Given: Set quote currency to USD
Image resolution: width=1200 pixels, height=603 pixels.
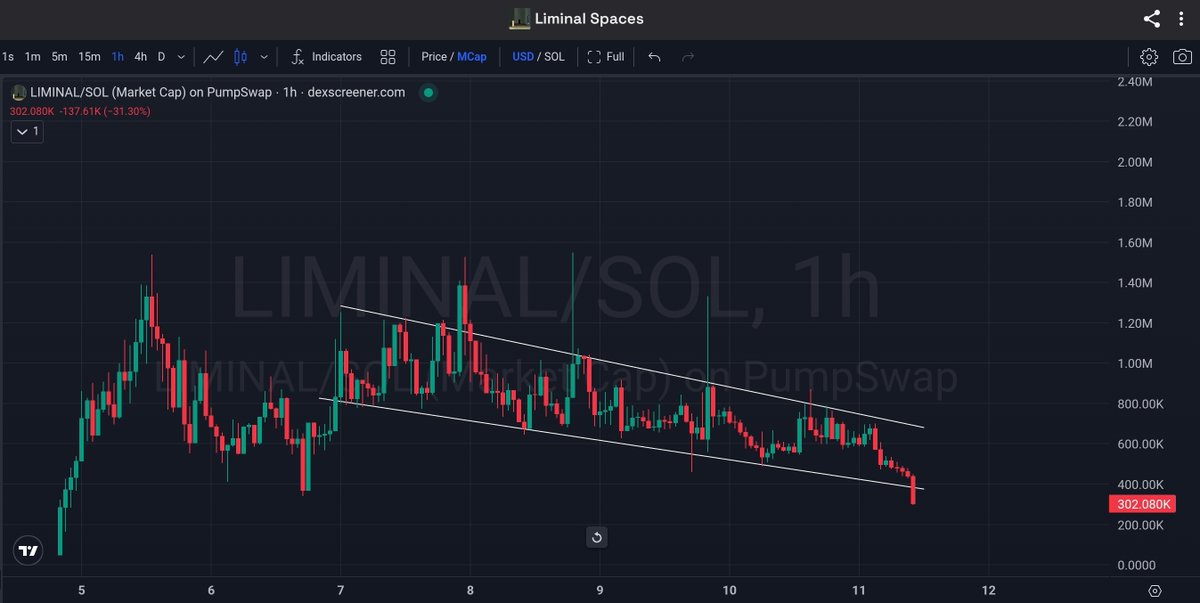Looking at the screenshot, I should pos(523,57).
